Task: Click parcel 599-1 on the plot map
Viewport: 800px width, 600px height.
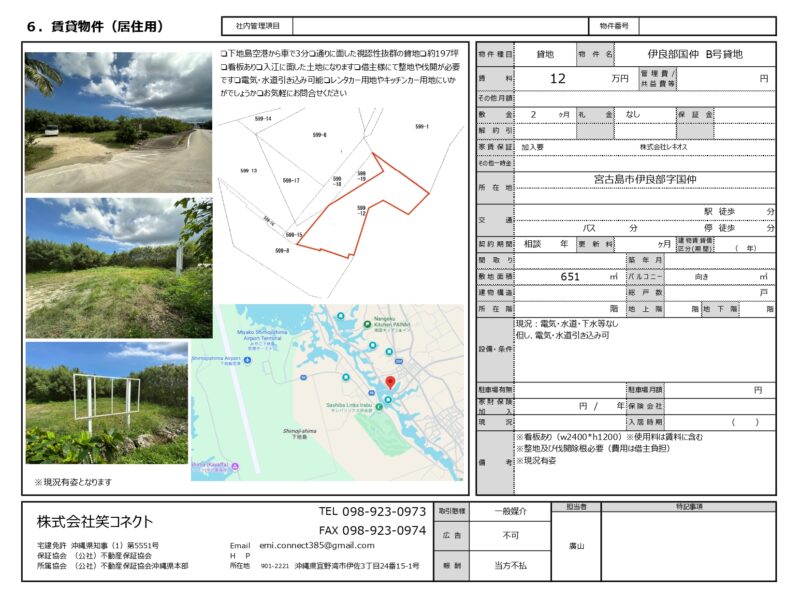Action: pyautogui.click(x=421, y=127)
